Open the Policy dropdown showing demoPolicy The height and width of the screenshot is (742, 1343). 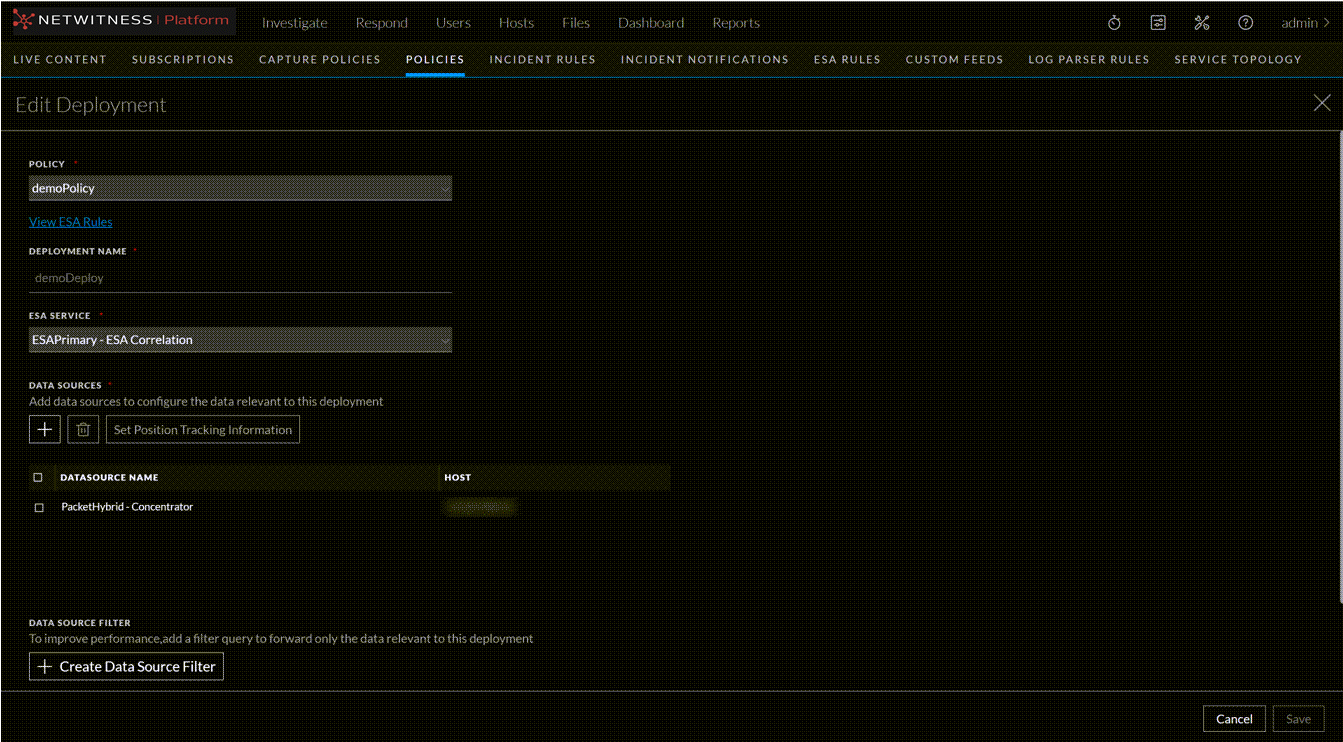point(240,188)
